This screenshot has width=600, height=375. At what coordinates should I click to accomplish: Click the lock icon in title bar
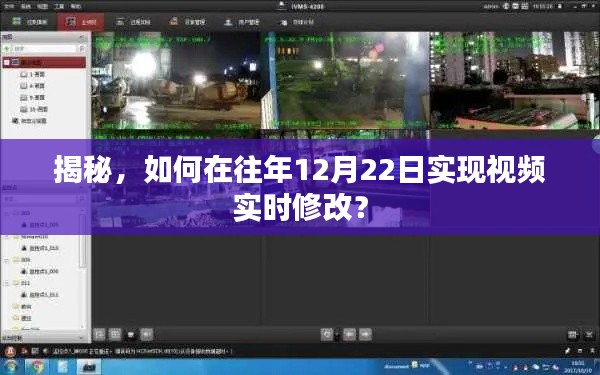click(561, 6)
